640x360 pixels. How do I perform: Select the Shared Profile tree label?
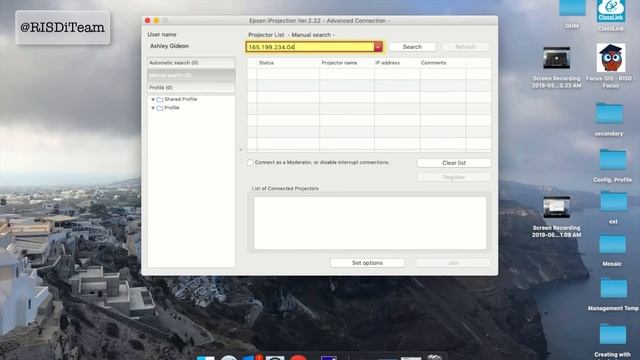(x=181, y=99)
